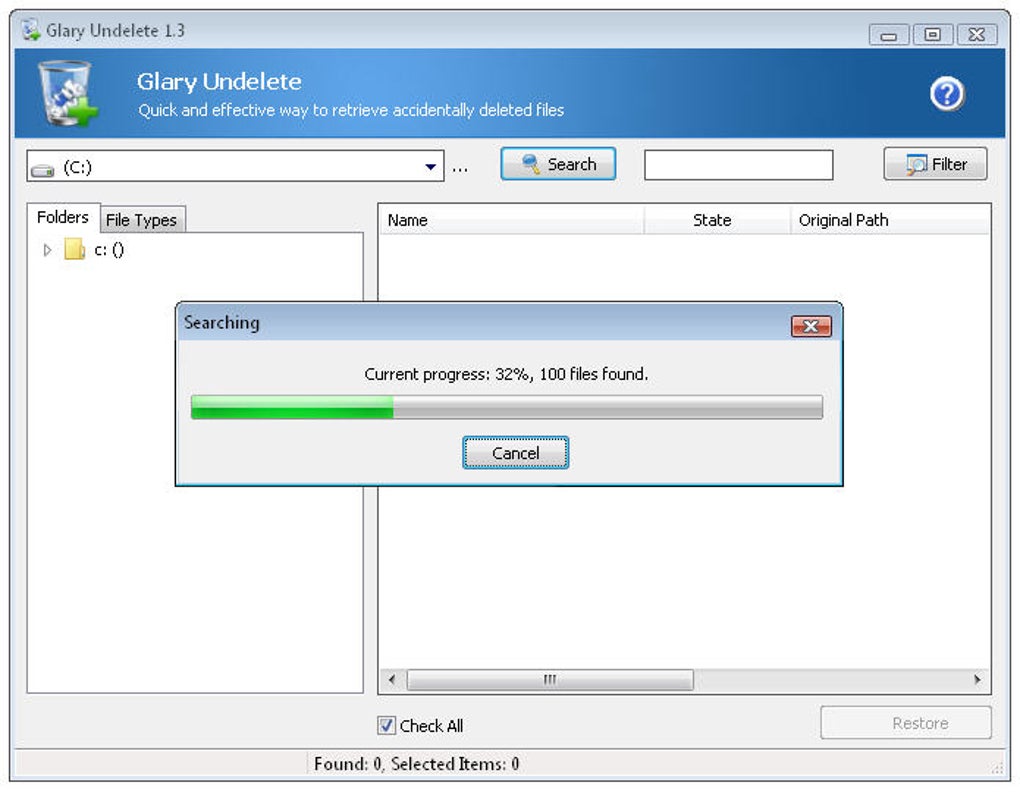Click the horizontal scrollbar thumb
This screenshot has width=1020, height=798.
point(550,680)
